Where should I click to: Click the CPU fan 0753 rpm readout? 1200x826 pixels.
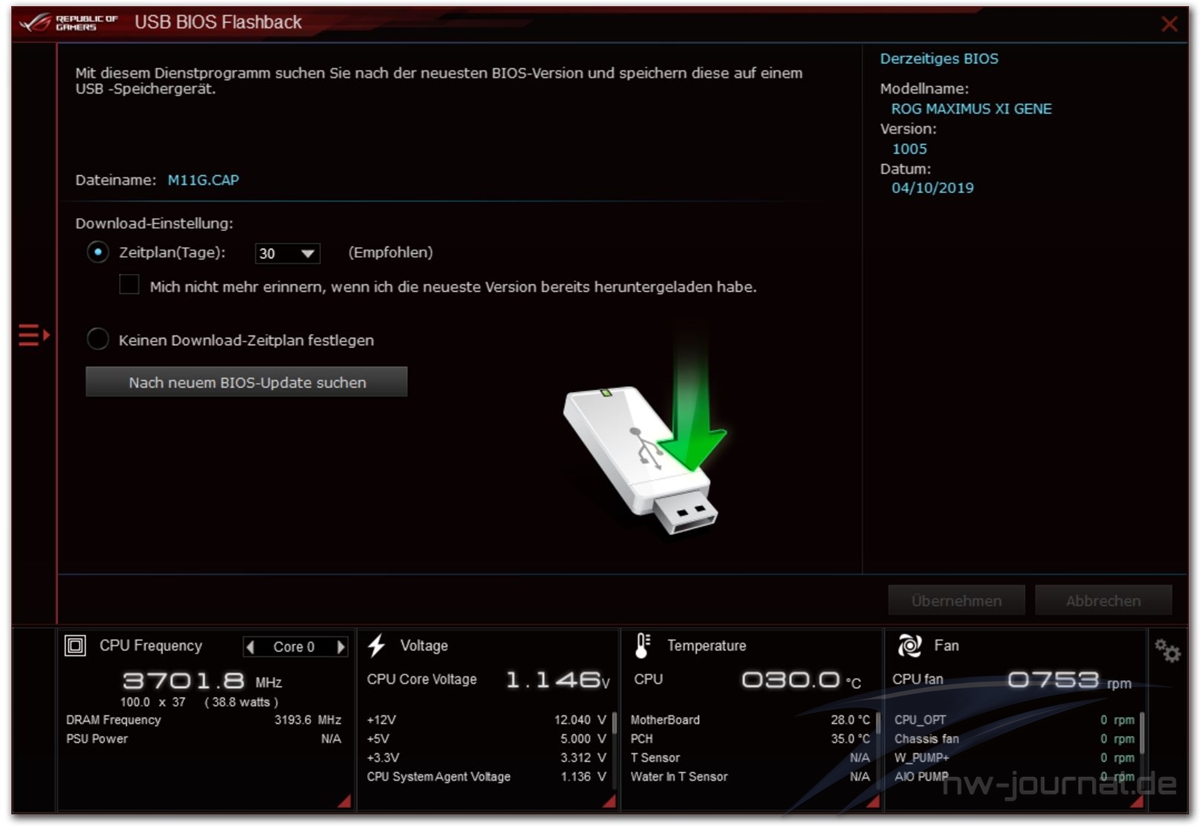click(1069, 680)
